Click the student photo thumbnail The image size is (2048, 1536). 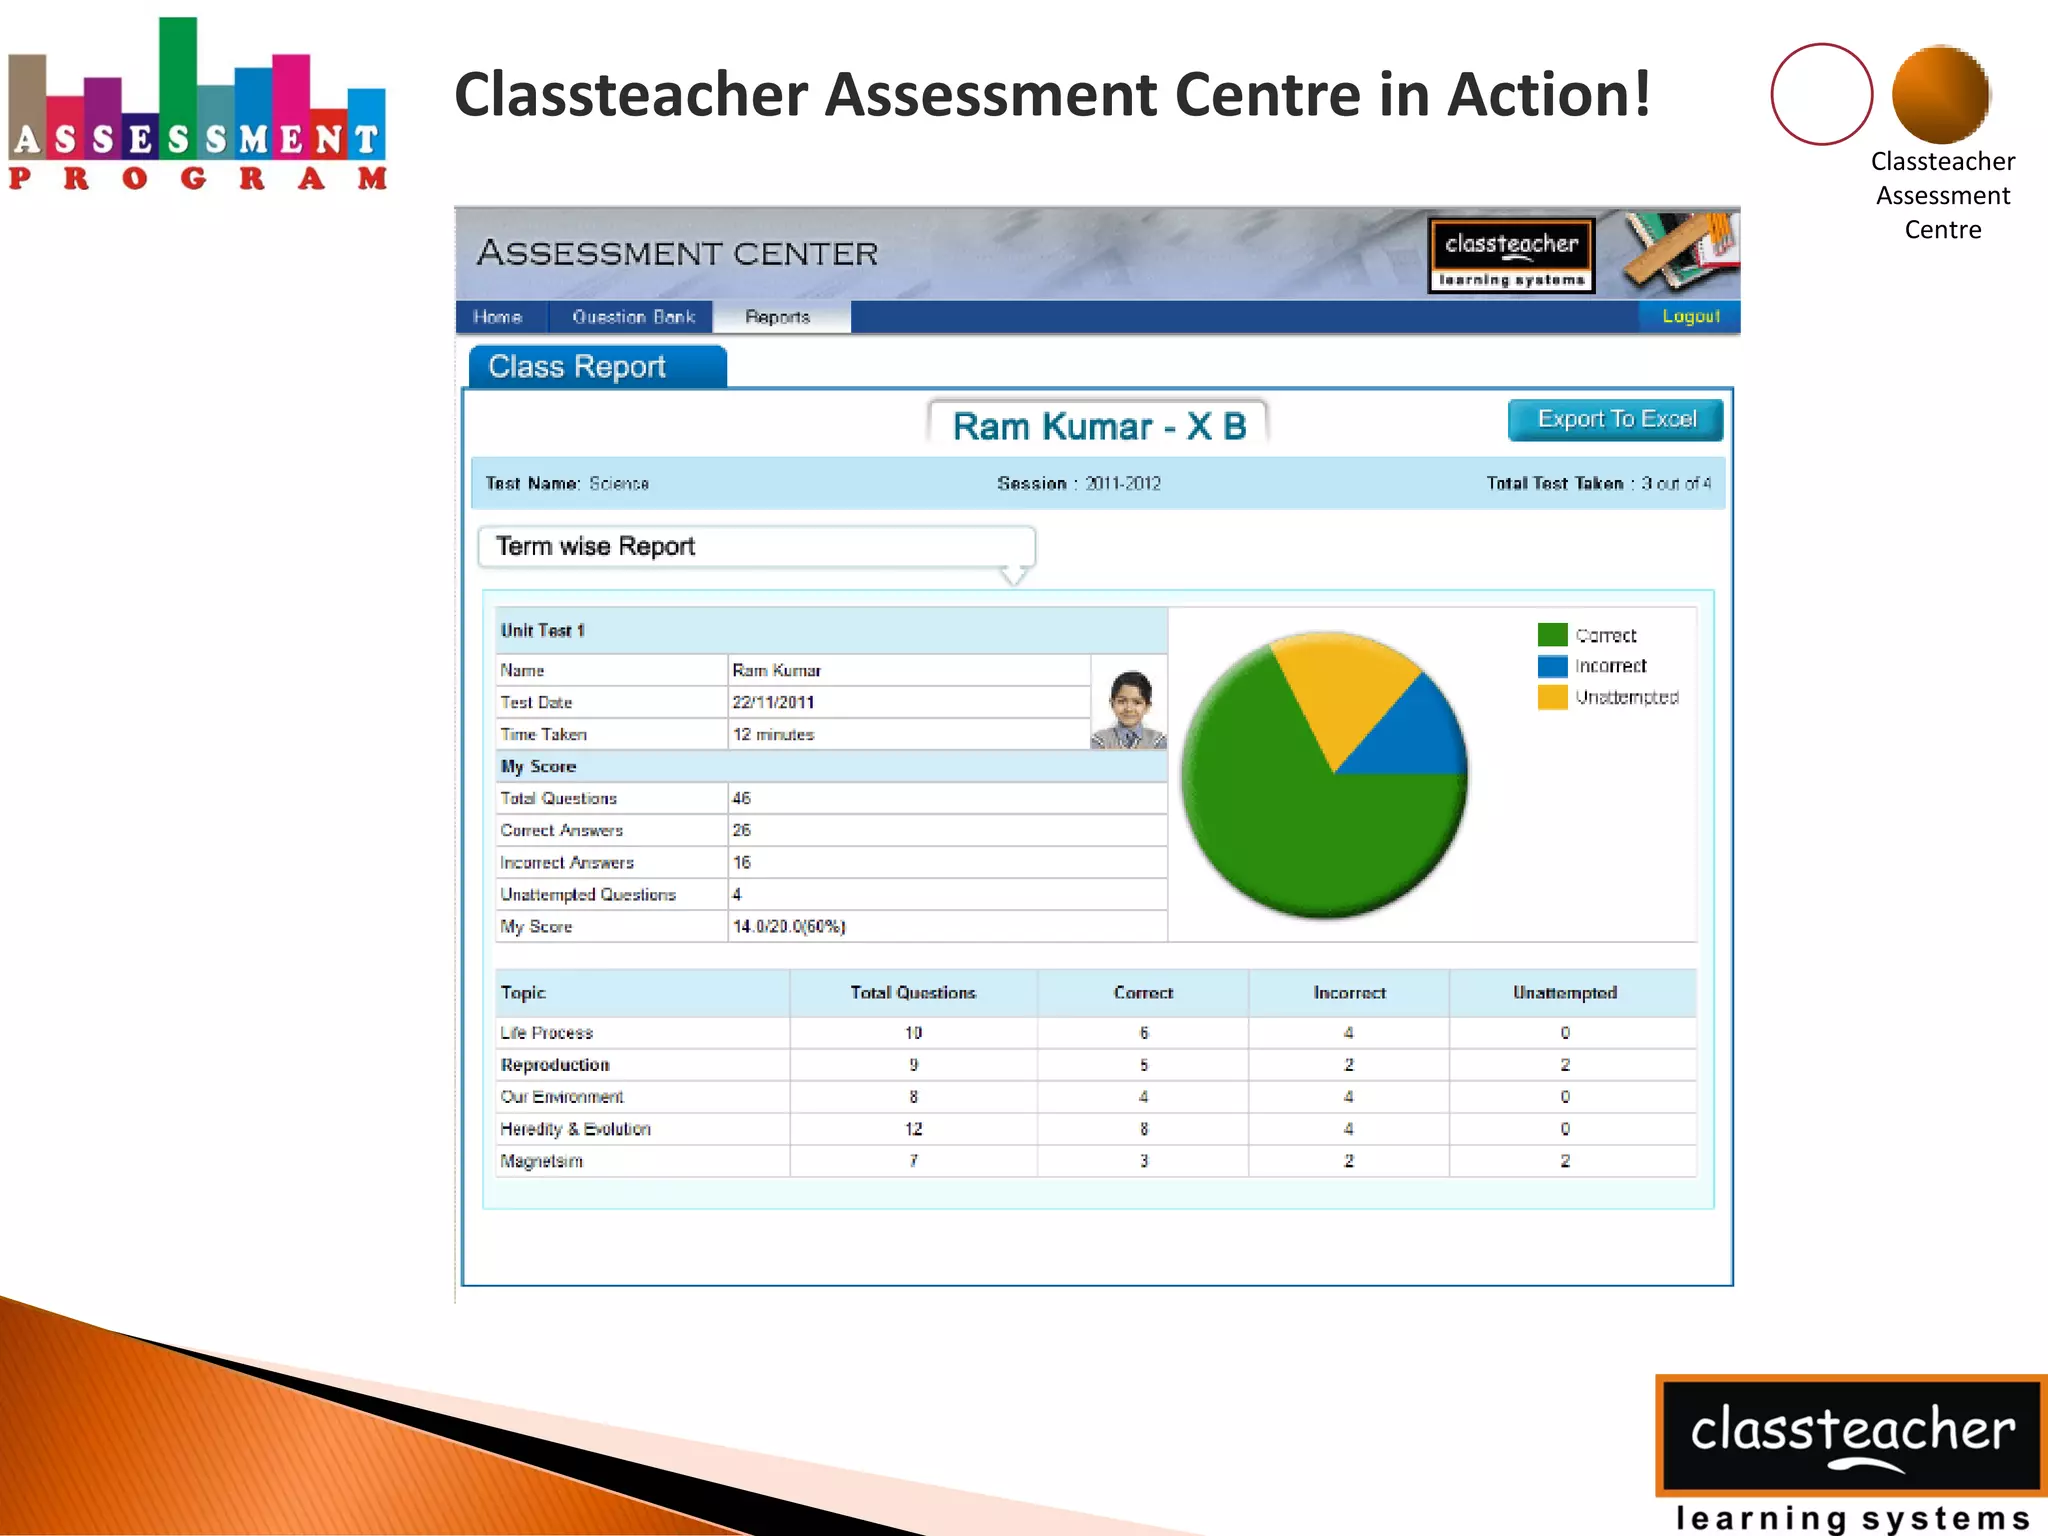pyautogui.click(x=1129, y=708)
